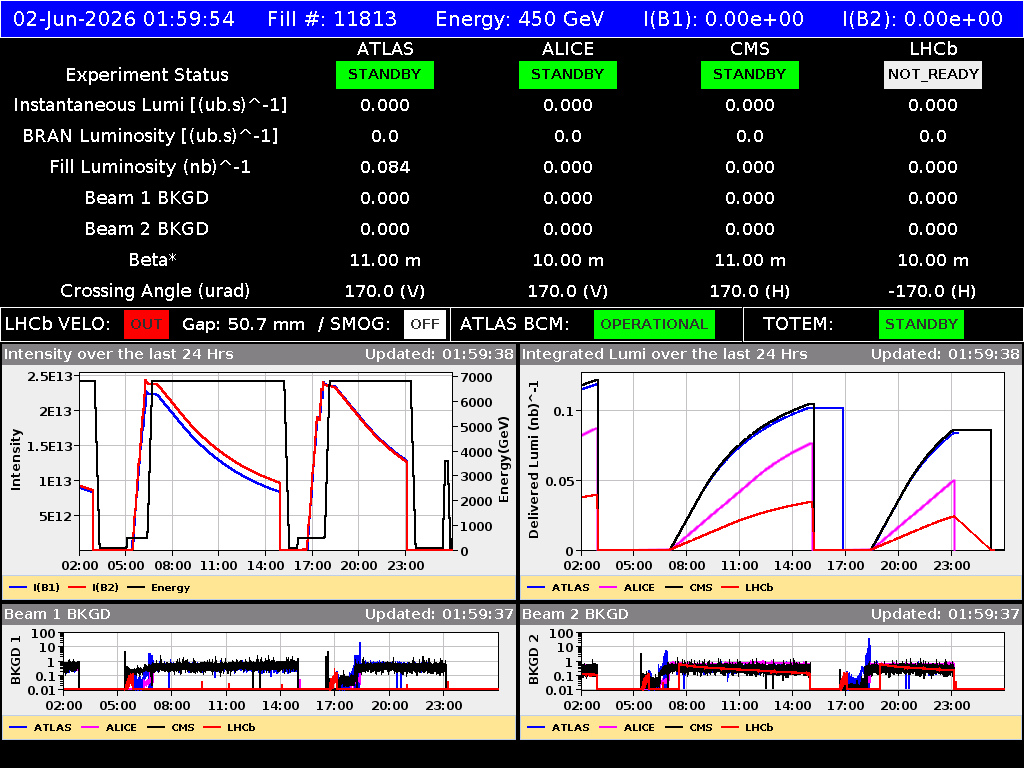Click the I(B2) legend entry in intensity chart
Image resolution: width=1024 pixels, height=768 pixels.
click(x=93, y=588)
